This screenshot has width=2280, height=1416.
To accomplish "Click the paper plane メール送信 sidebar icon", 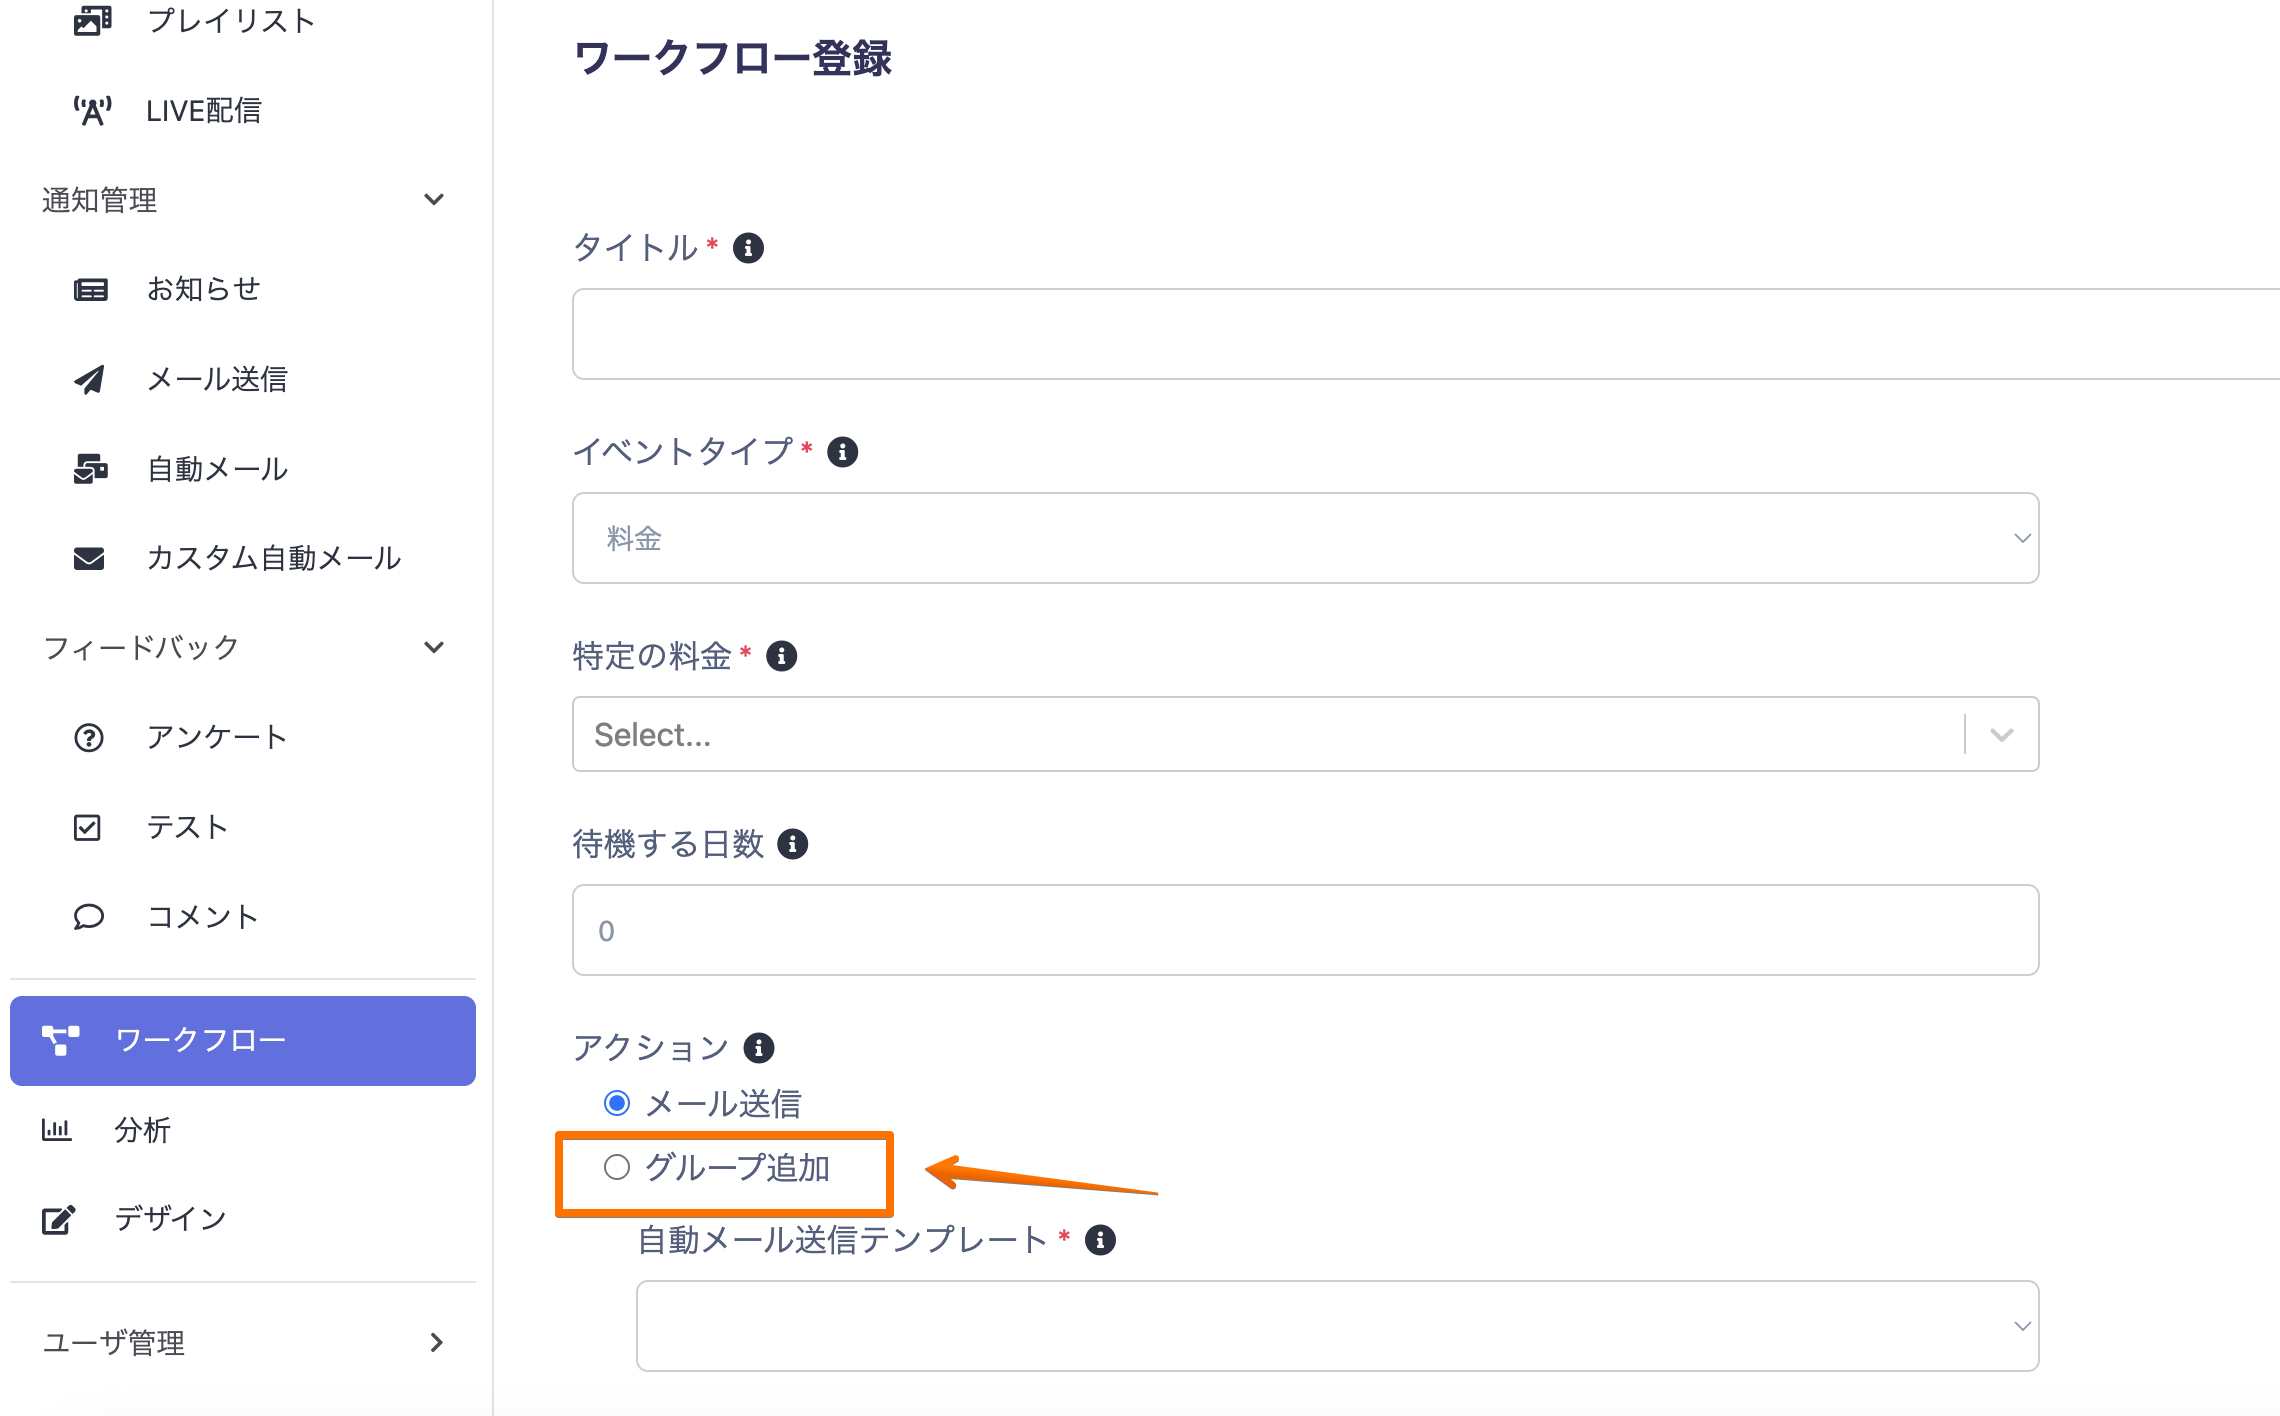I will coord(90,379).
